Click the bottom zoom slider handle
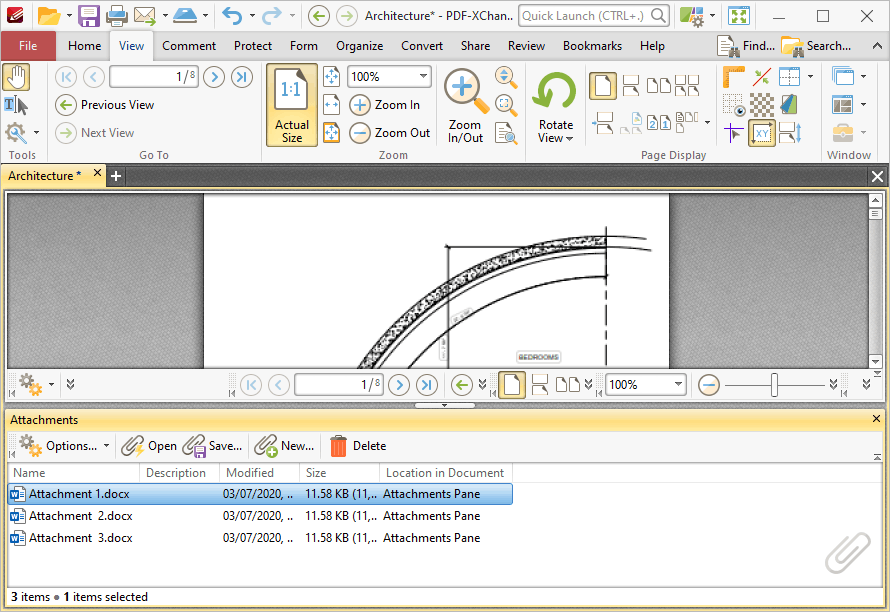The width and height of the screenshot is (890, 612). [x=774, y=385]
